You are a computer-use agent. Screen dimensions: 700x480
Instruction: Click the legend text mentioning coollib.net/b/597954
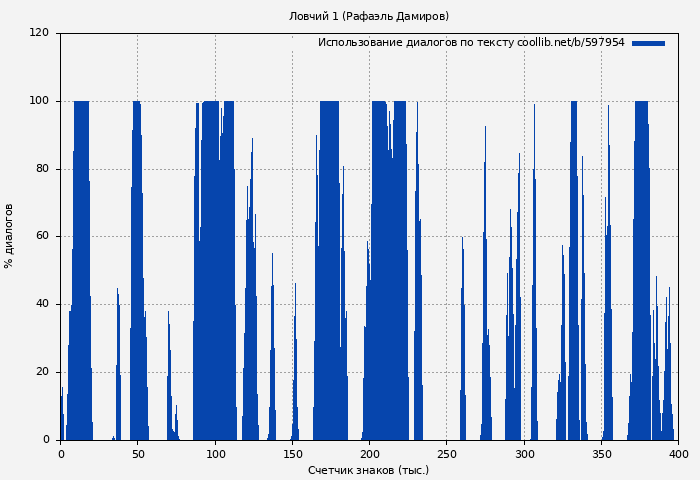click(470, 43)
